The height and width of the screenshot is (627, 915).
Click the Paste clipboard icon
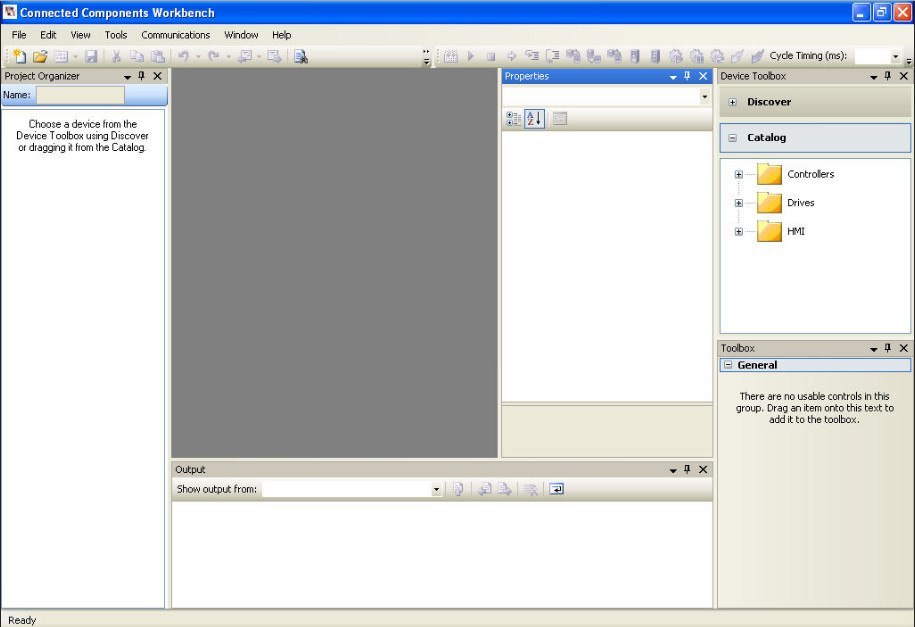(158, 56)
